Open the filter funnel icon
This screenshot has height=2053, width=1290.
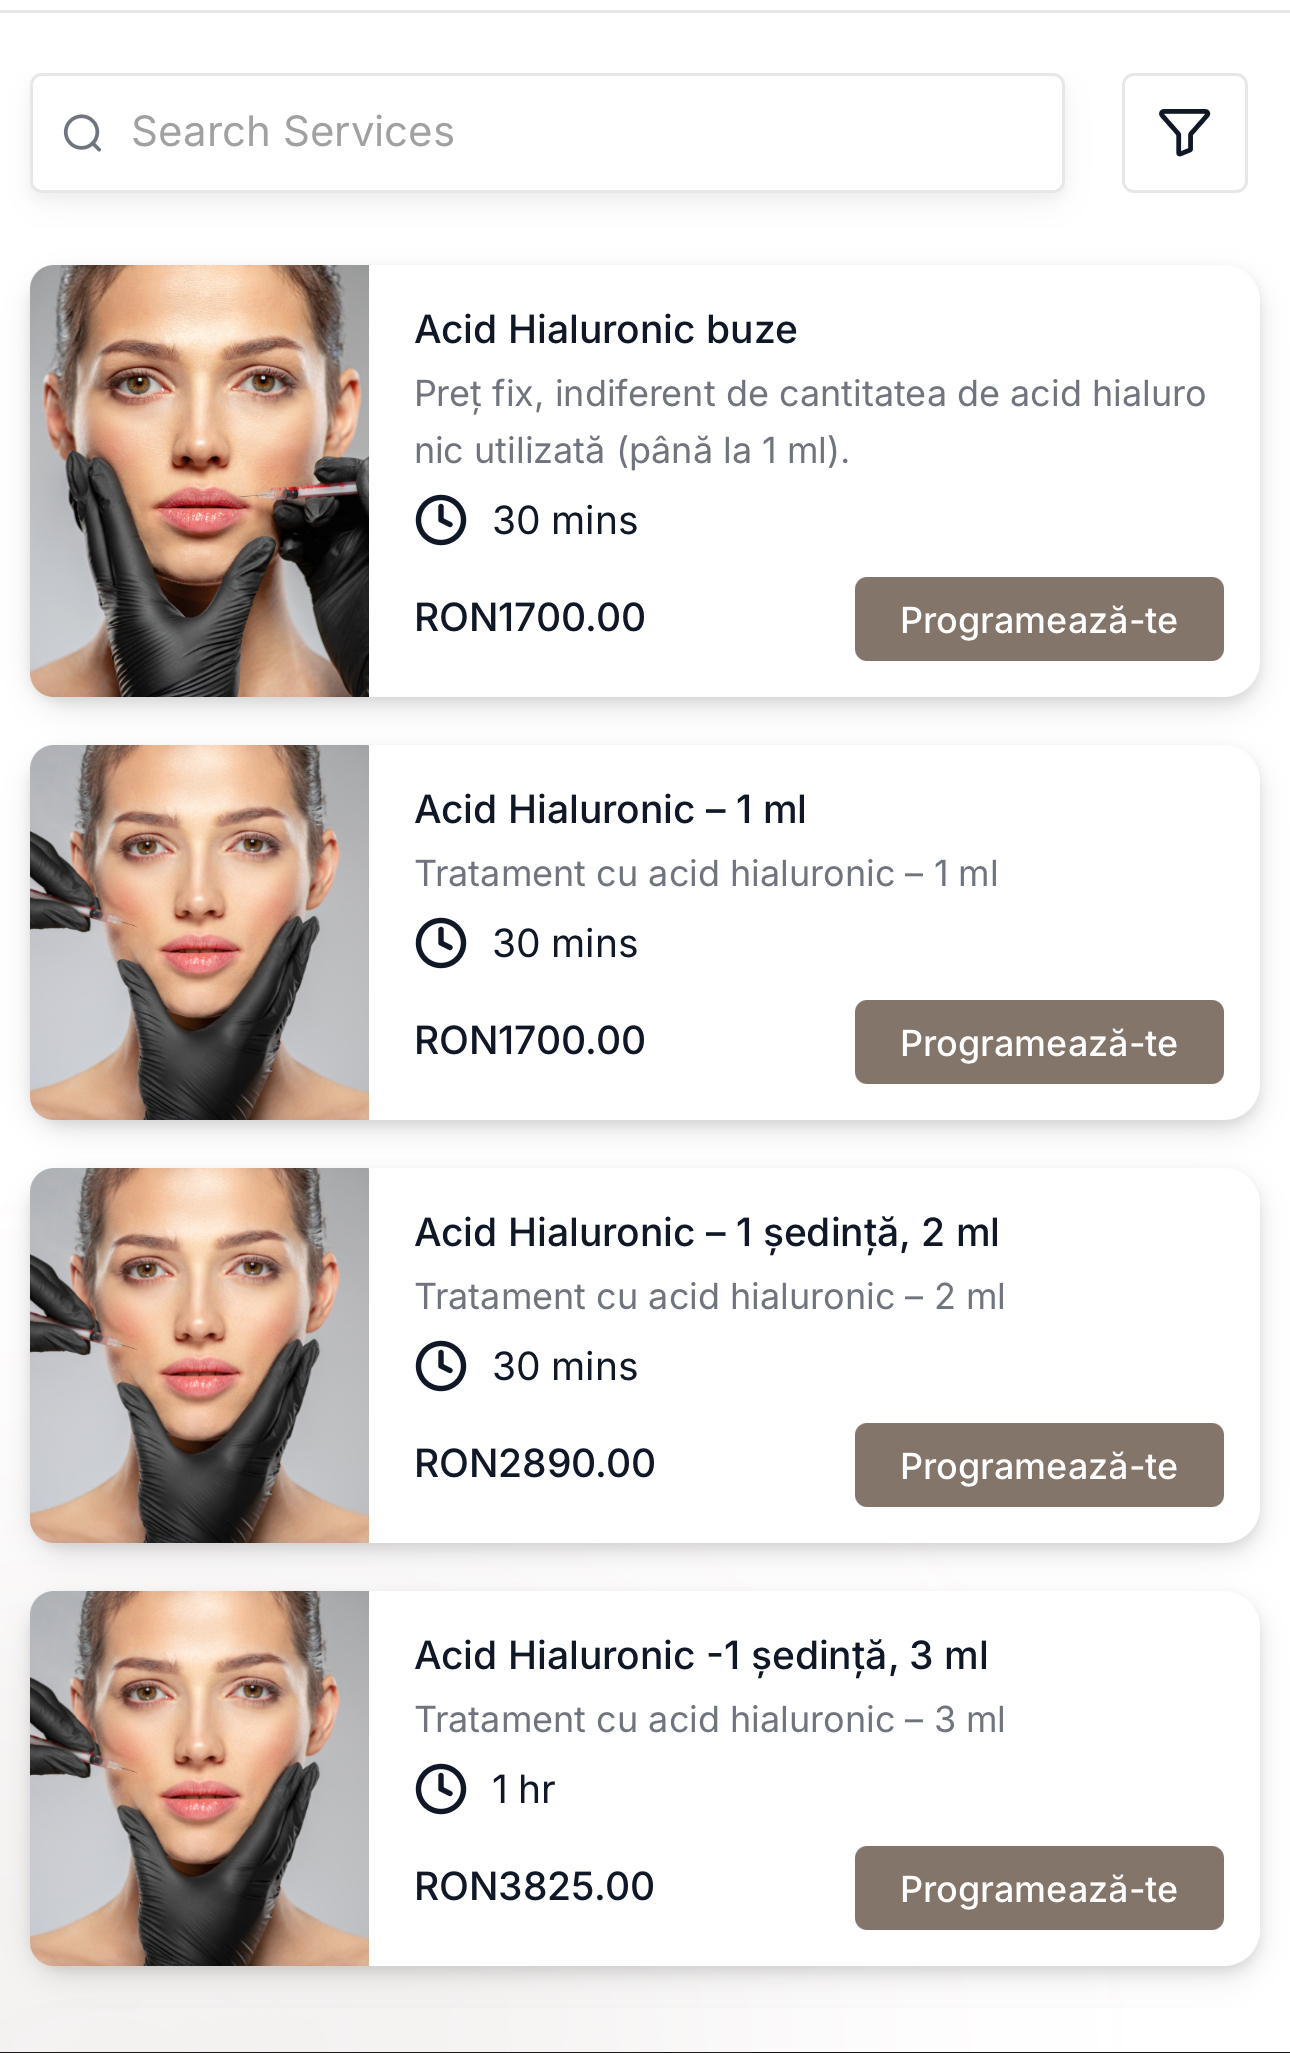1184,132
